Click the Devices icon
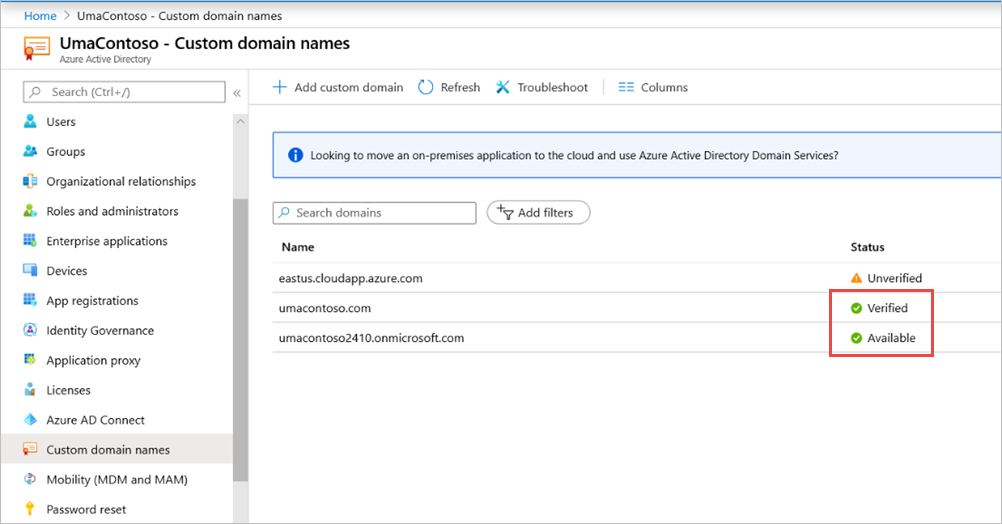 point(30,270)
